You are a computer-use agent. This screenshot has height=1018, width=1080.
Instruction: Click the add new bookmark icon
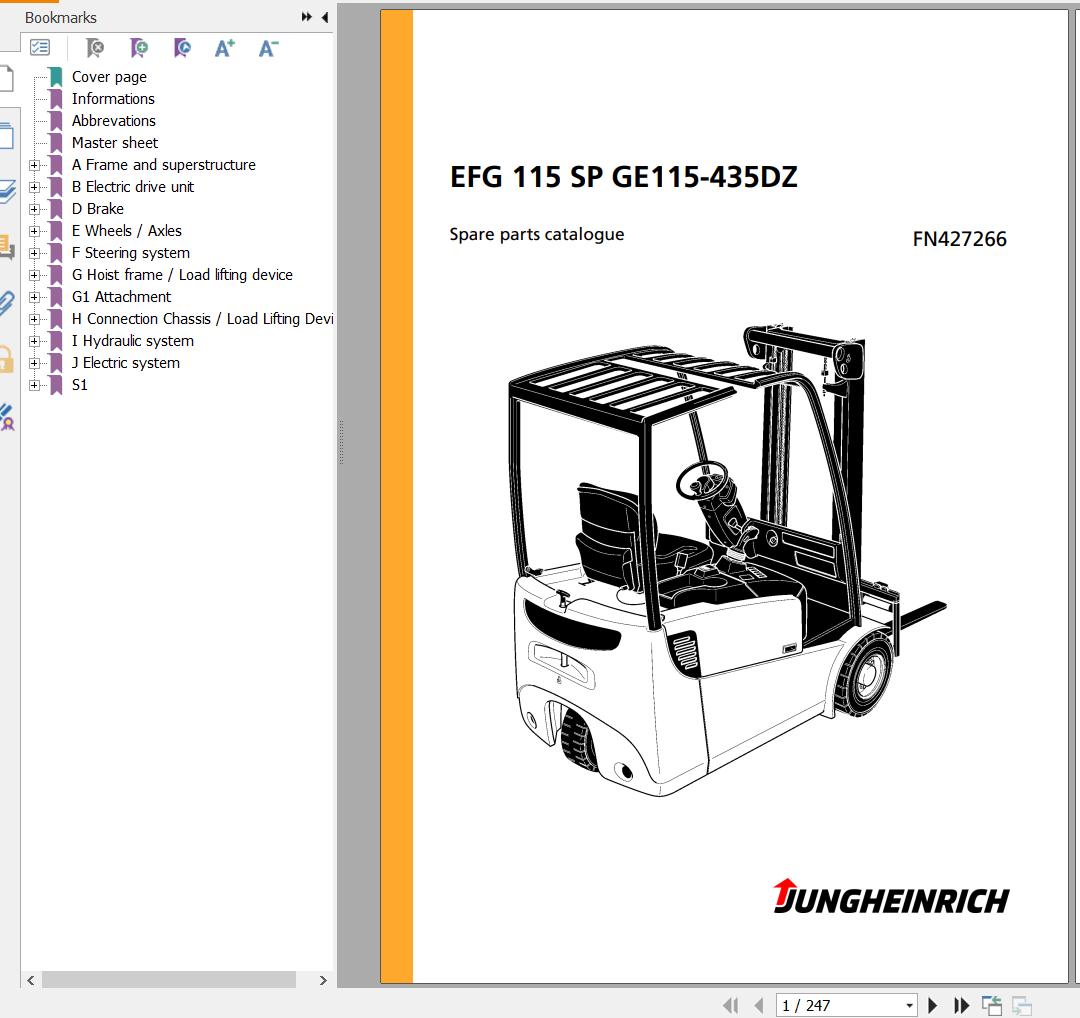[x=138, y=48]
